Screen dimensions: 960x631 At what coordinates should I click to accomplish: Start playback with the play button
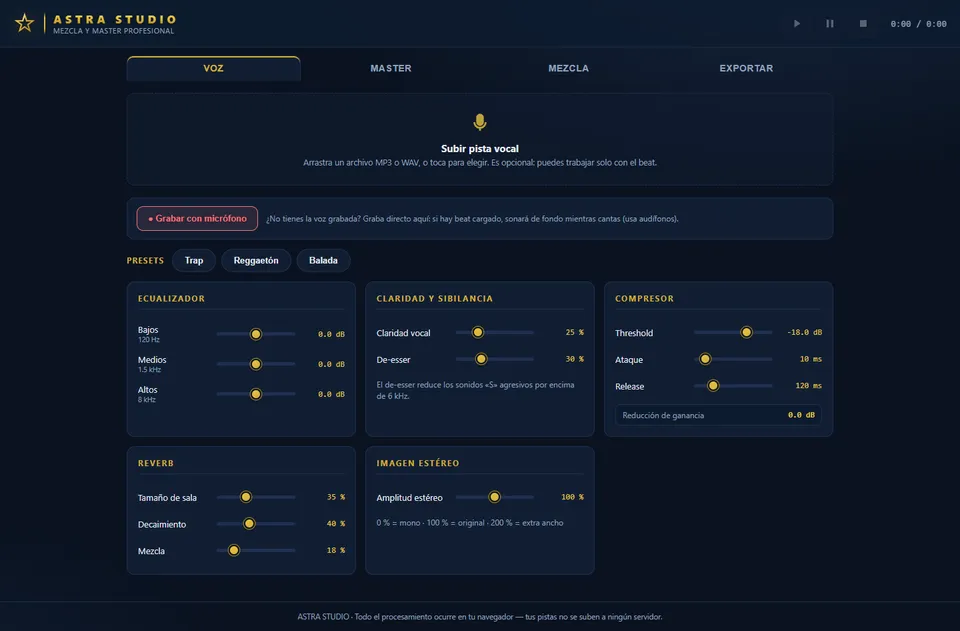797,23
